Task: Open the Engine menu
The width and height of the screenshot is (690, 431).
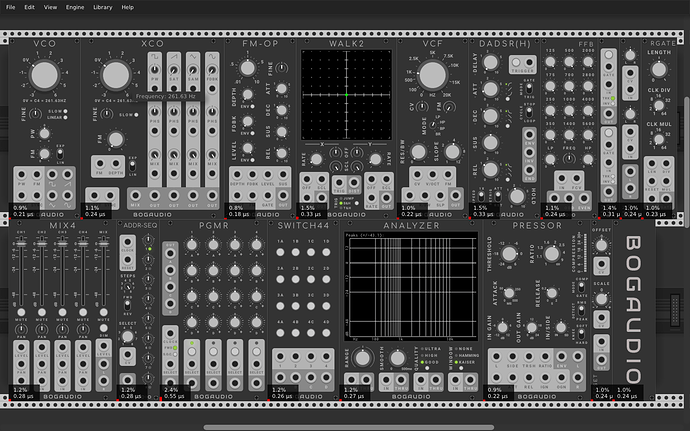Action: (75, 7)
